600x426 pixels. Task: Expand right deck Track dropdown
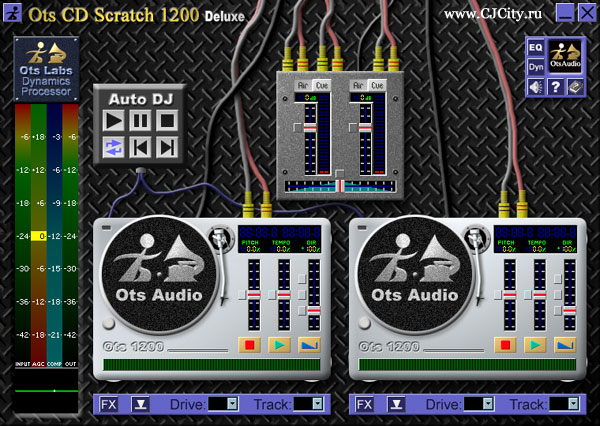tap(573, 404)
